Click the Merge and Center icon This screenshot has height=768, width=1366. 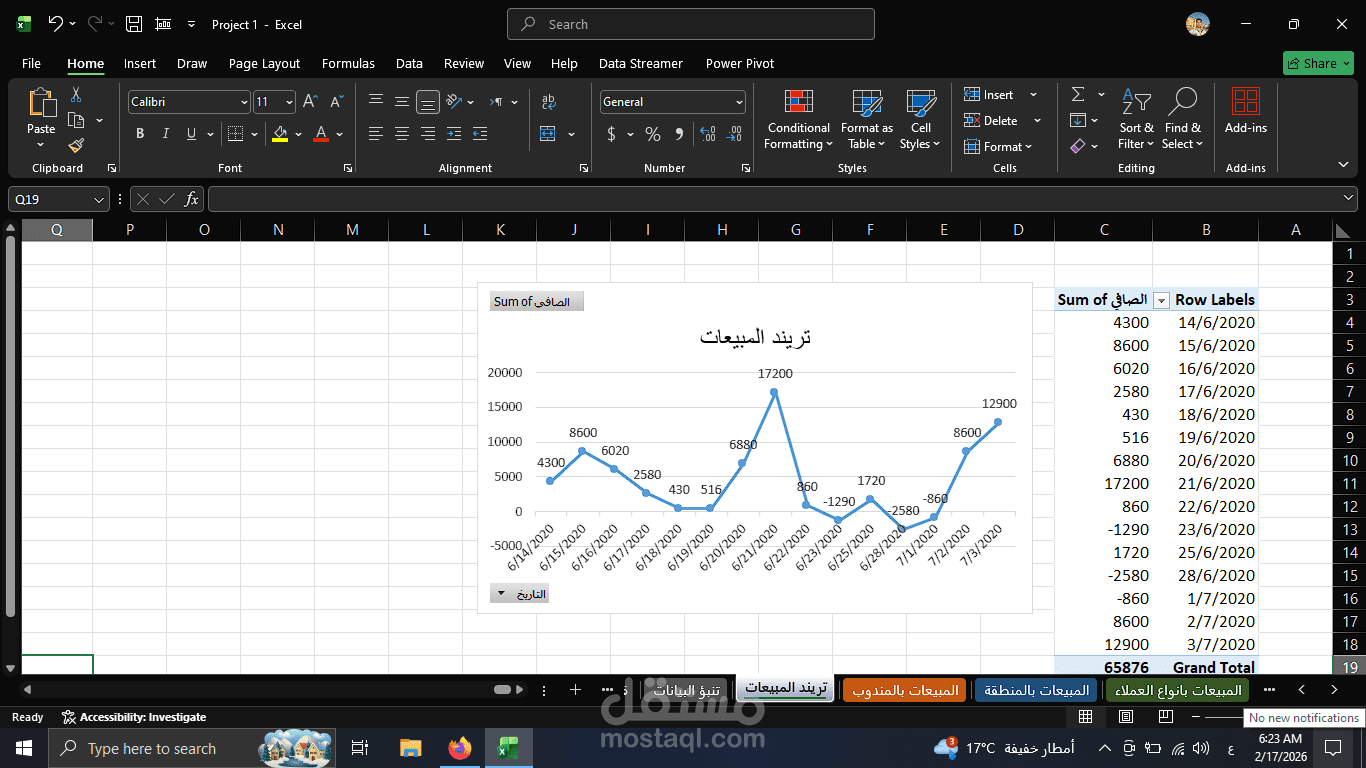[548, 134]
